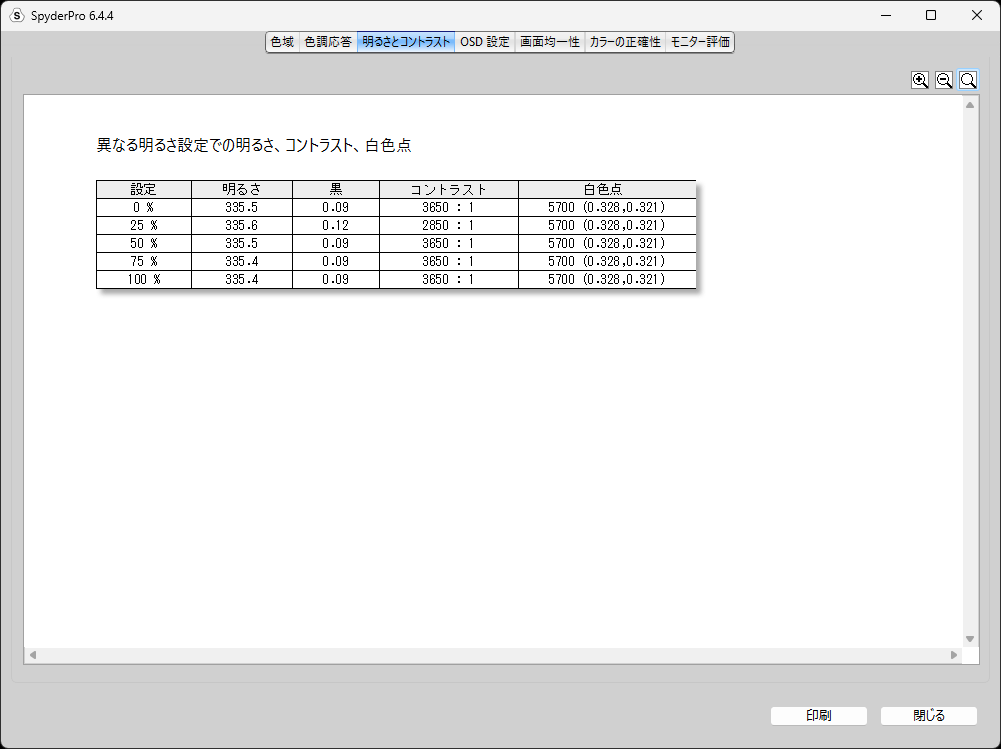This screenshot has width=1001, height=749.
Task: Click the 閉じる button
Action: click(929, 716)
